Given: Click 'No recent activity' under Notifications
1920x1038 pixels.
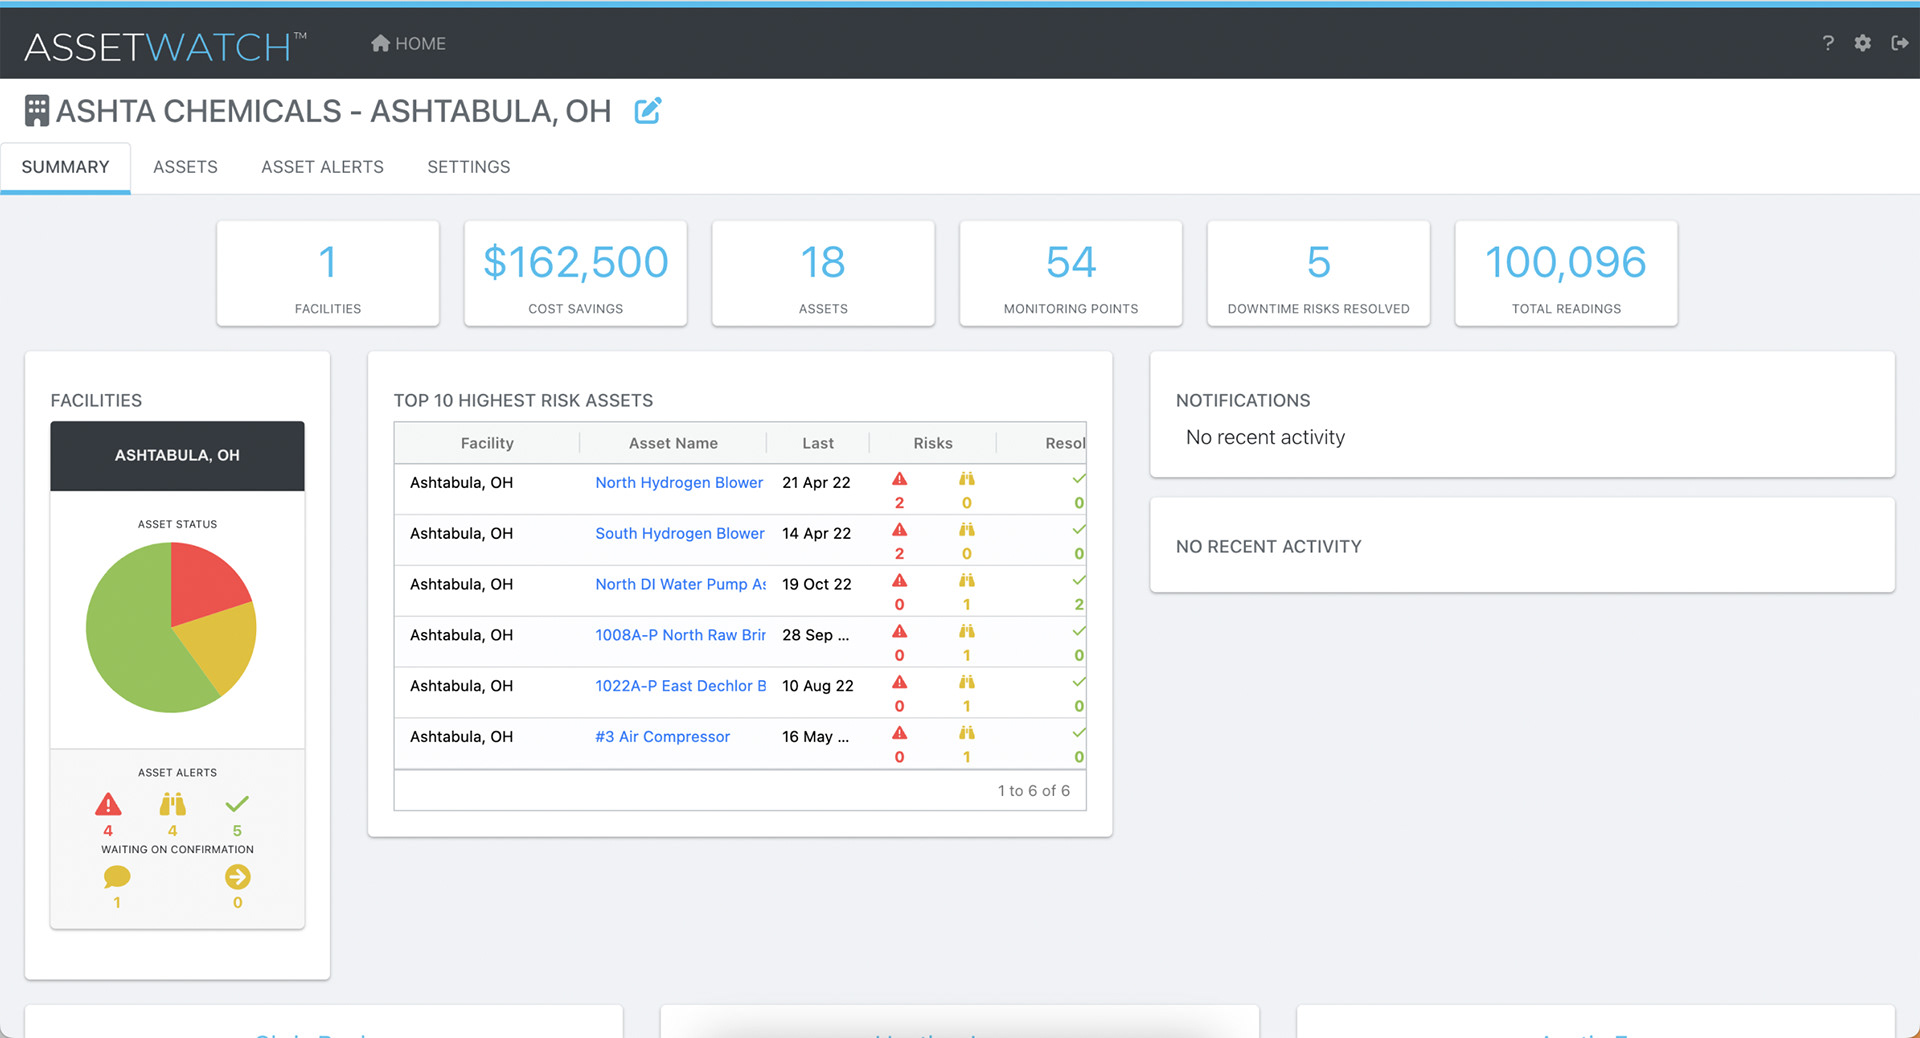Looking at the screenshot, I should pyautogui.click(x=1265, y=438).
